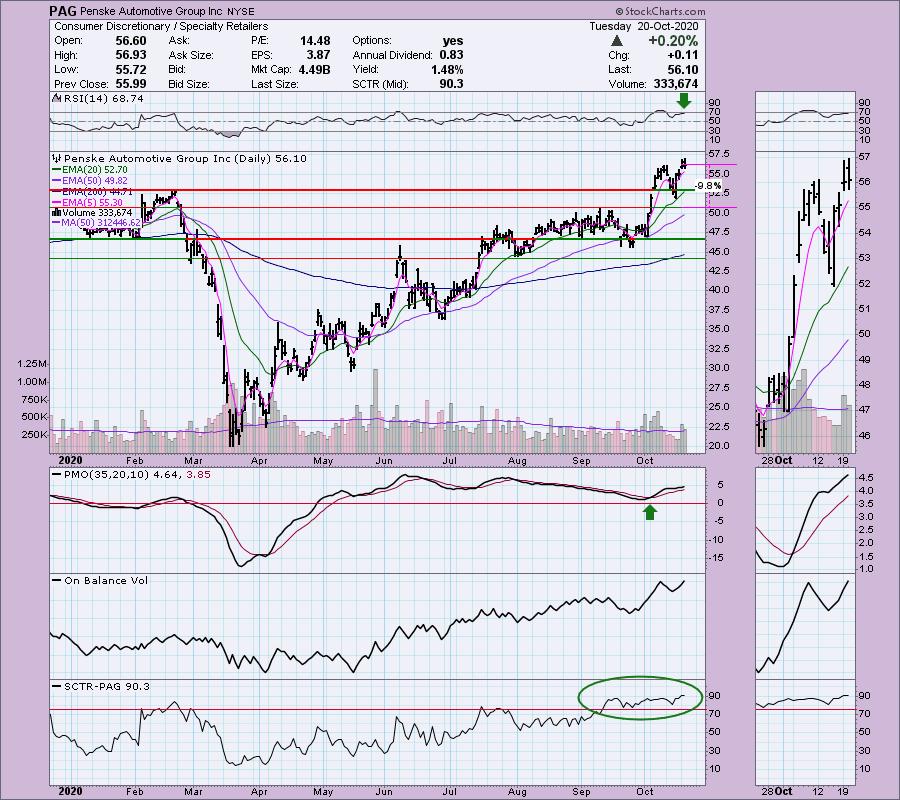Click the EPS value 3.87
900x800 pixels.
[318, 55]
